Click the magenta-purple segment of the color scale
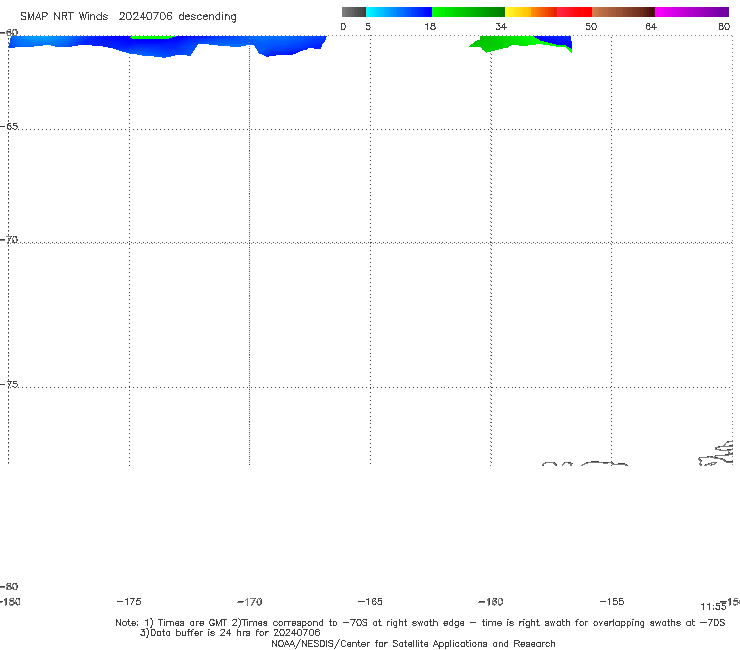Screen dimensions: 740x650 click(x=692, y=12)
